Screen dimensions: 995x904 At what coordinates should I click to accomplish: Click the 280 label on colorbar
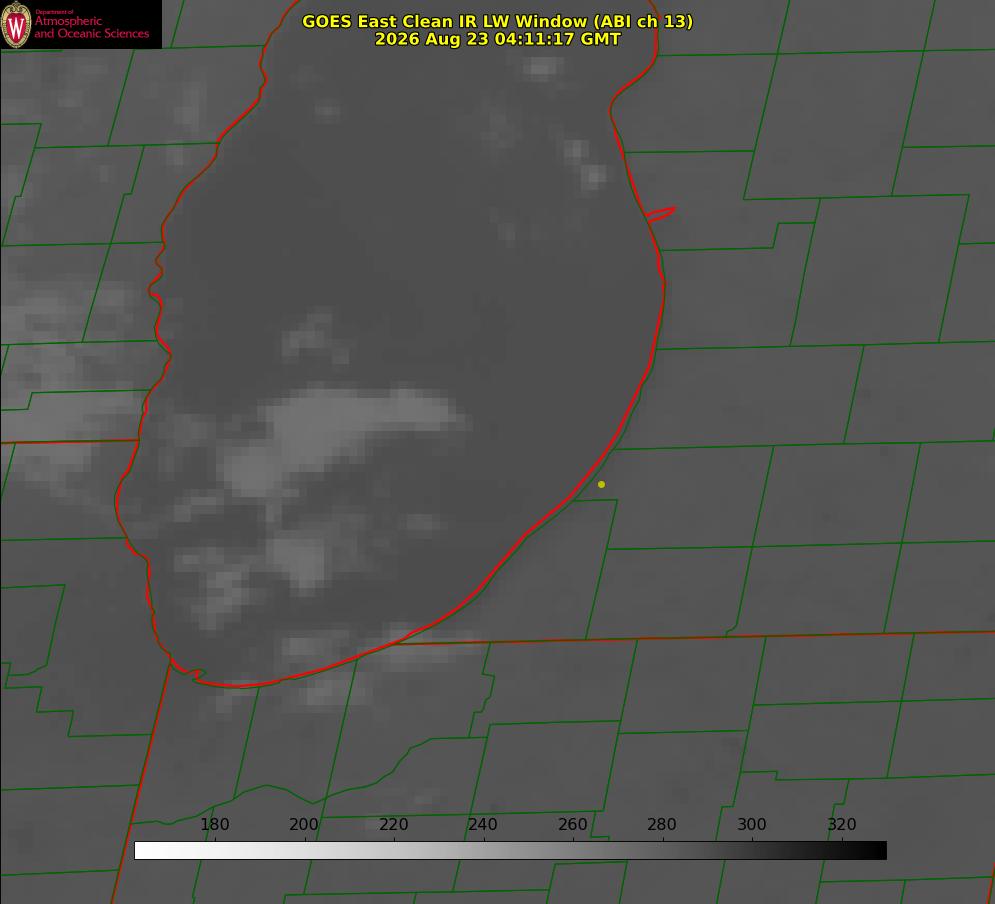pyautogui.click(x=662, y=824)
